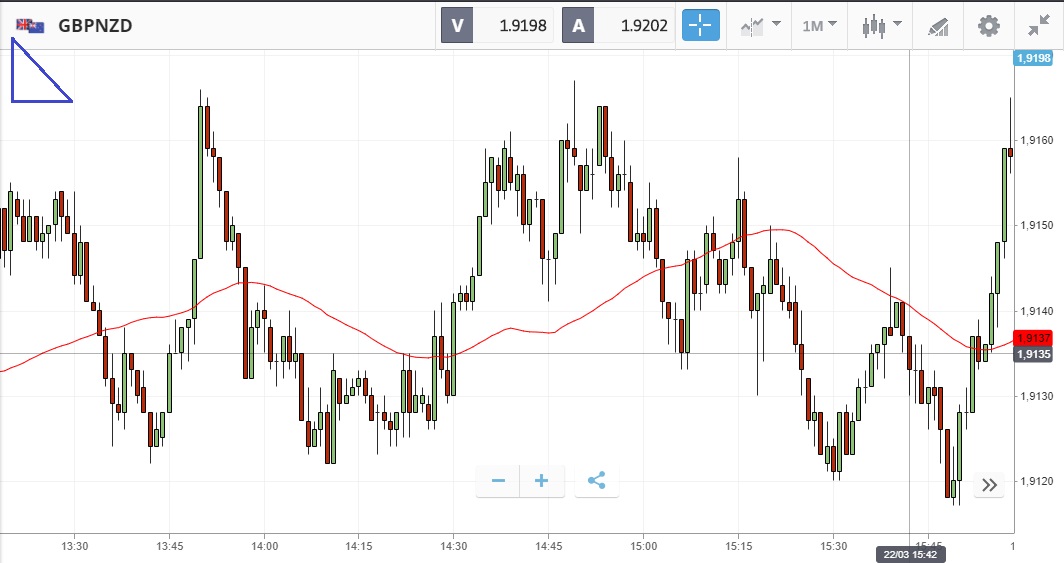This screenshot has height=563, width=1064.
Task: Click the 22/03 15:42 time marker
Action: tap(908, 552)
